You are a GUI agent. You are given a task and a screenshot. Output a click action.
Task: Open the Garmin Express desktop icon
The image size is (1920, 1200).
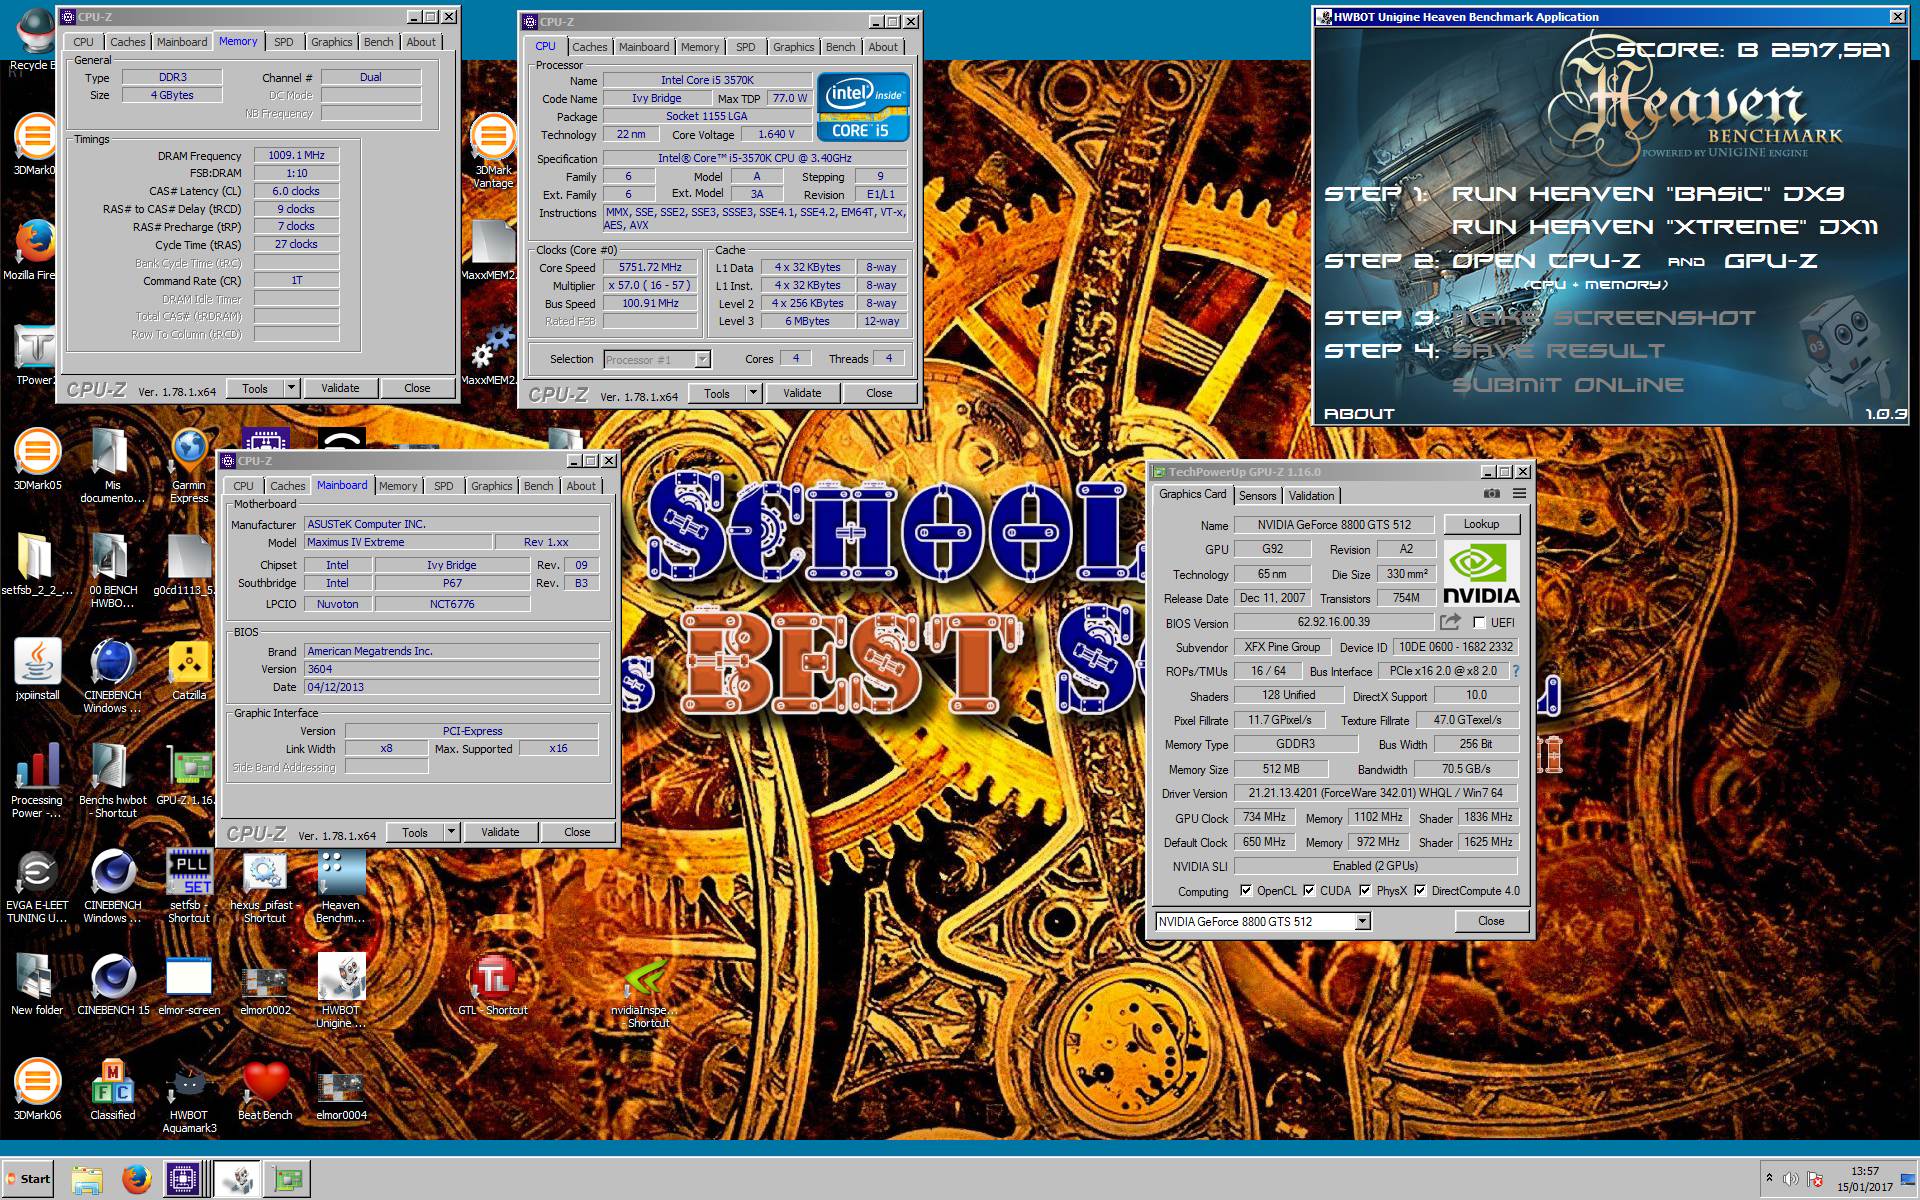click(x=189, y=467)
